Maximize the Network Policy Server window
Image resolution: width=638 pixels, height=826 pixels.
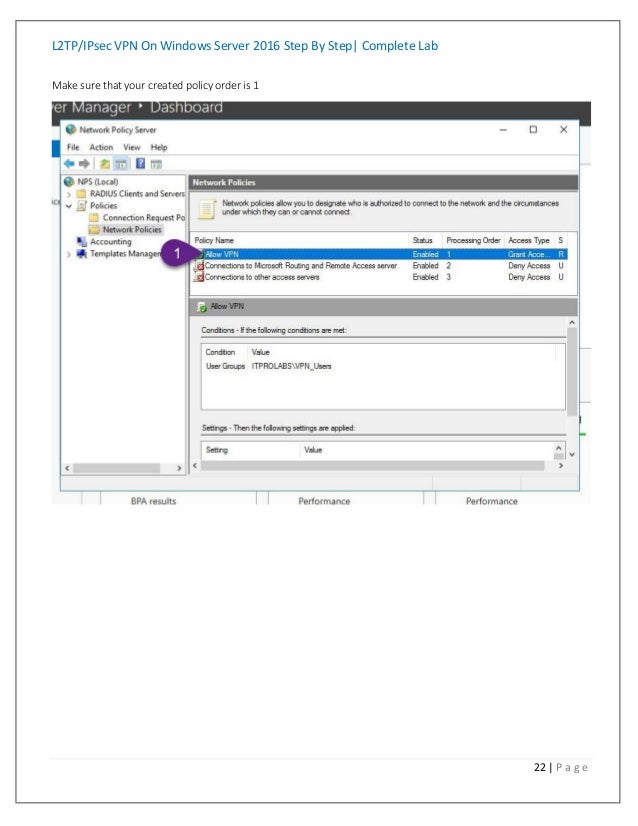click(x=533, y=130)
